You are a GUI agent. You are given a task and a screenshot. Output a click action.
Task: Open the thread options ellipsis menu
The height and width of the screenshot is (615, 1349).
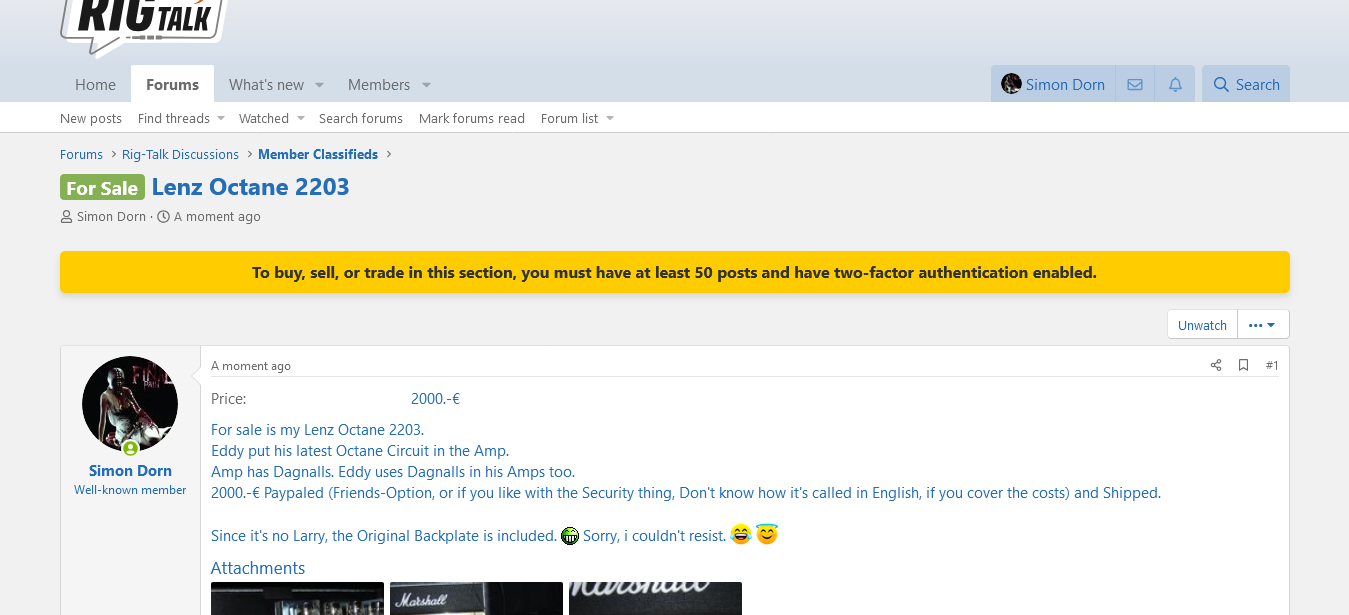[1263, 325]
